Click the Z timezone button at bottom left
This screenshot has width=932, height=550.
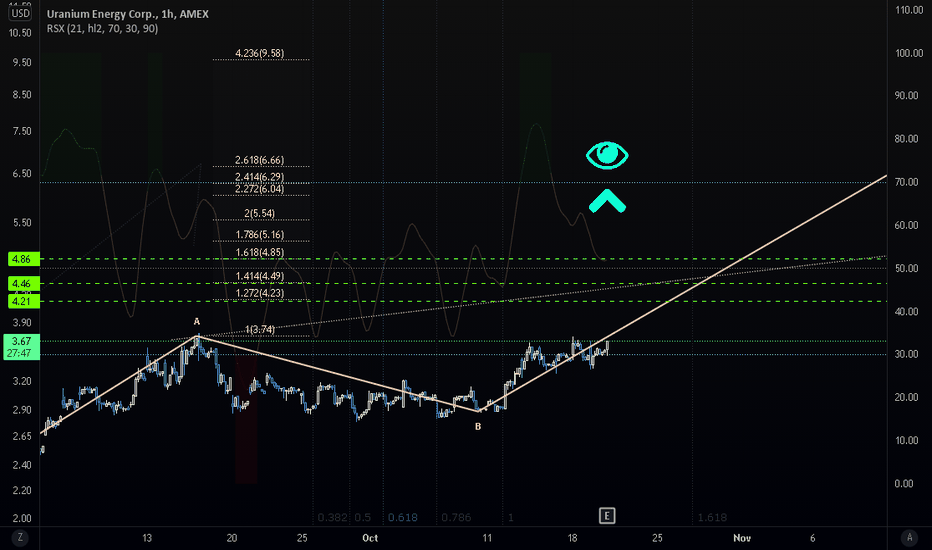20,538
